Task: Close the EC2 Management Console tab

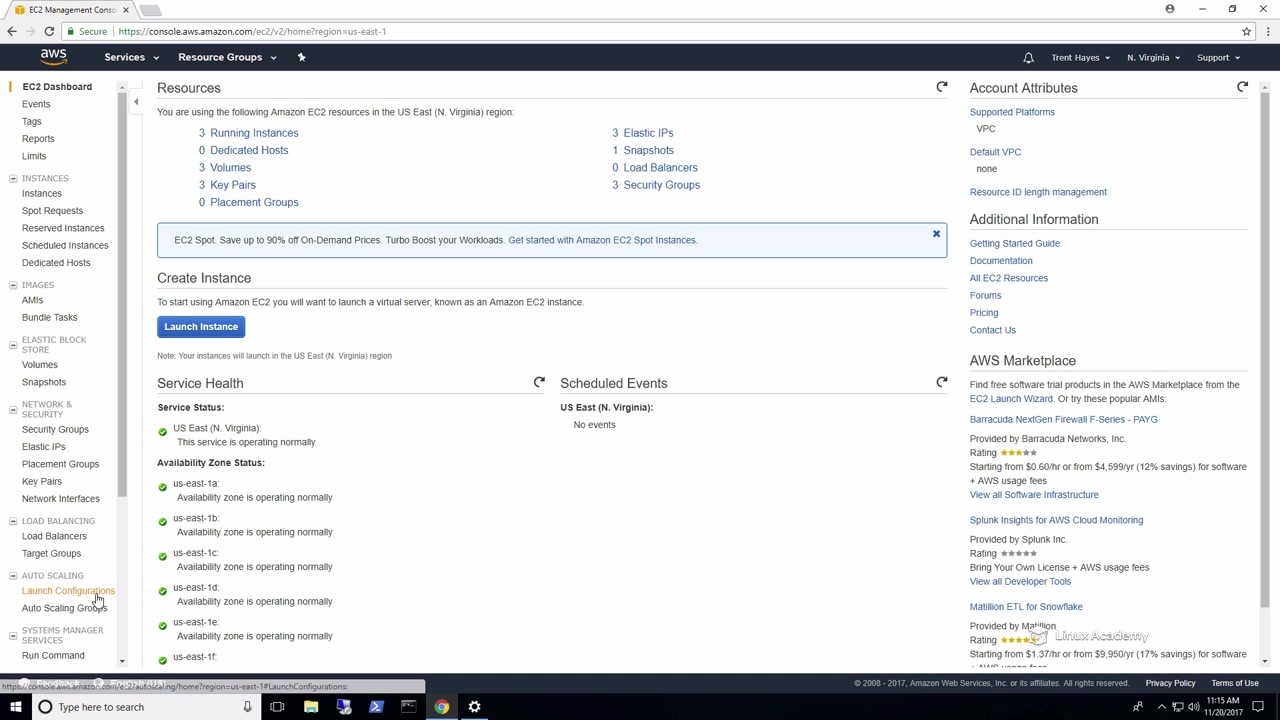Action: [125, 10]
